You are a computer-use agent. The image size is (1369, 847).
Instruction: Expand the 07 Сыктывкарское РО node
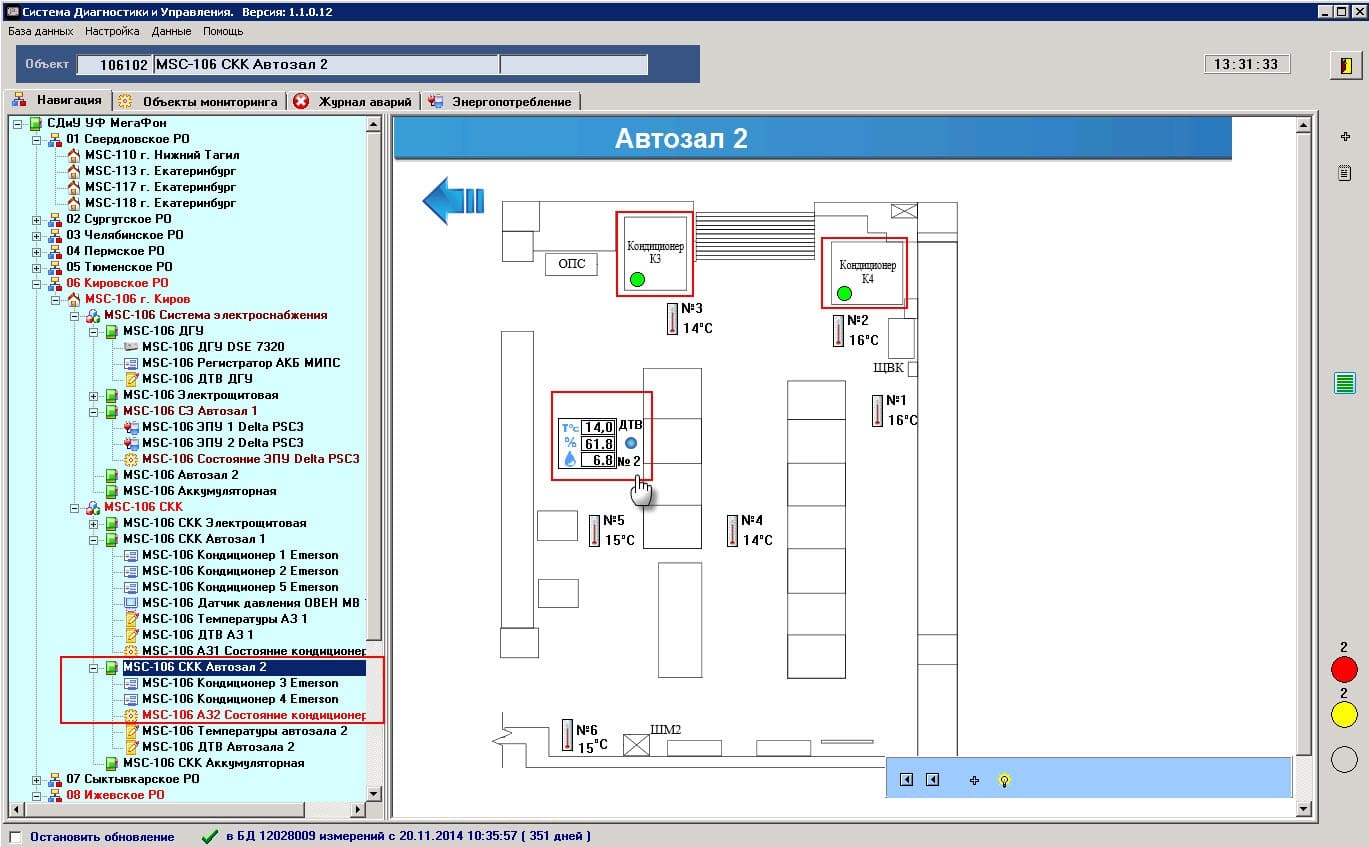click(37, 779)
